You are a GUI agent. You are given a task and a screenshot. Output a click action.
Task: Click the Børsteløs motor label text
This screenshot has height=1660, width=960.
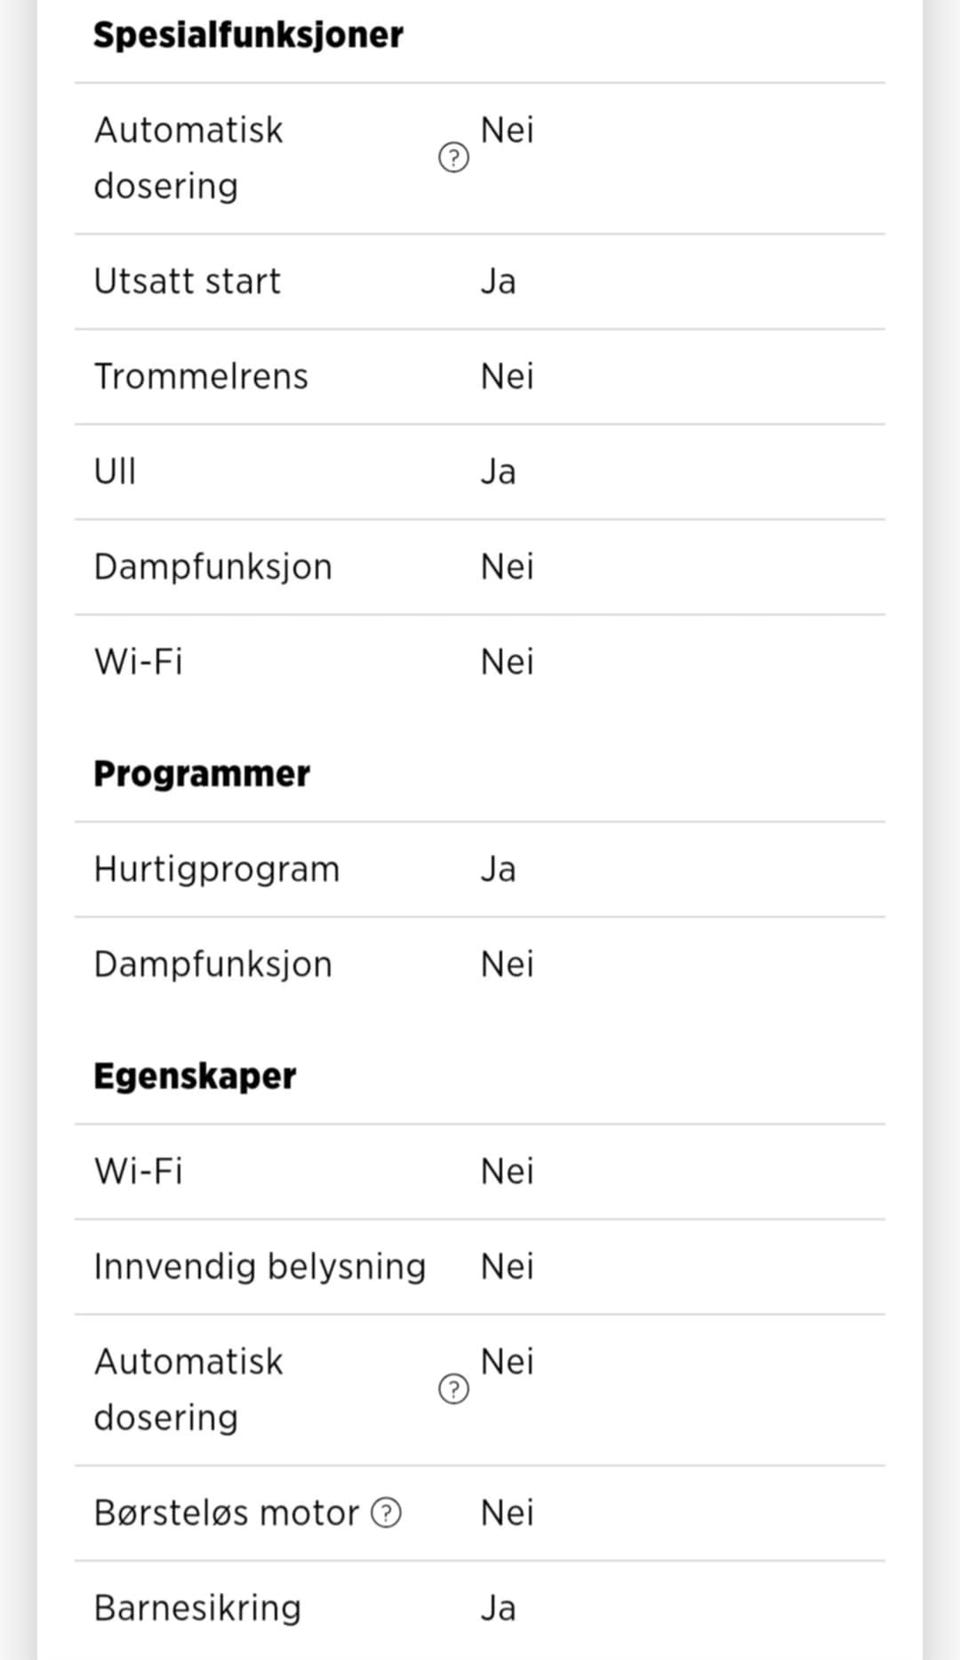(x=226, y=1513)
